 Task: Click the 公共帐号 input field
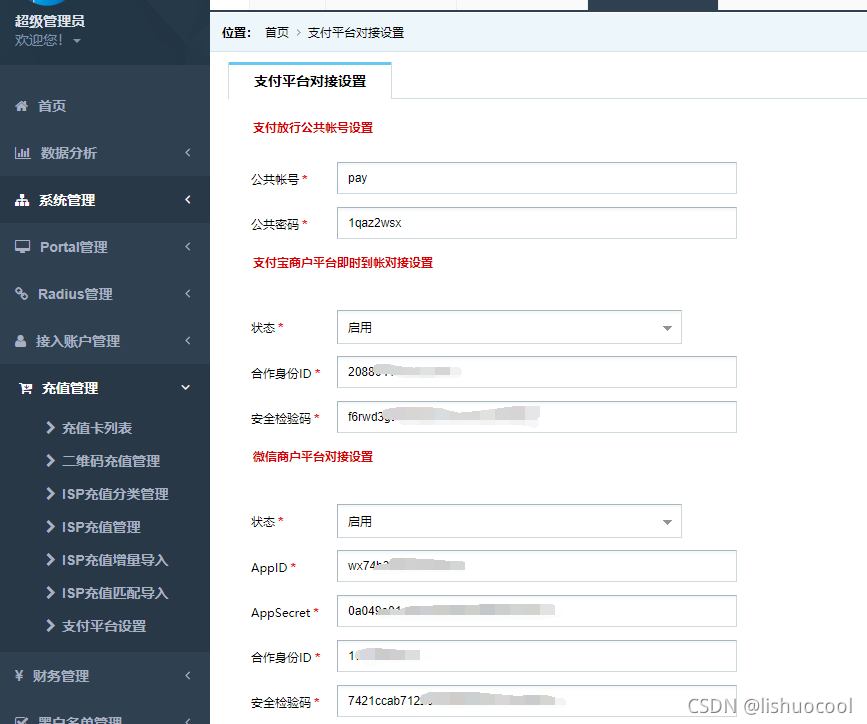(x=537, y=178)
